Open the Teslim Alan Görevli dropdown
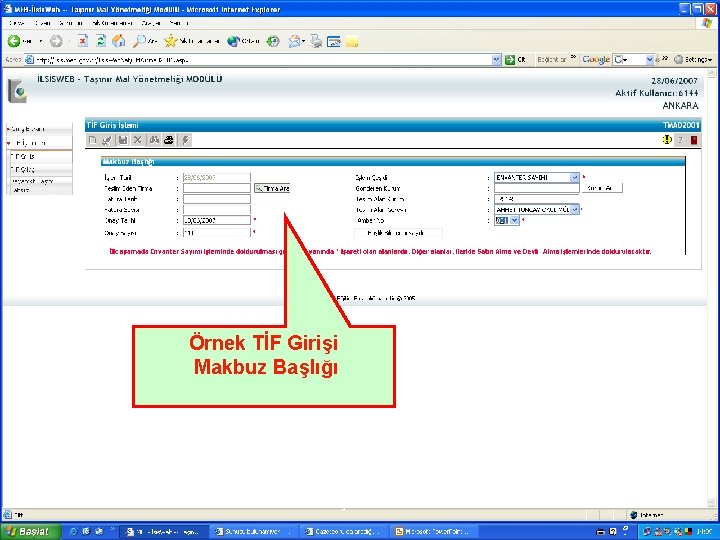Image resolution: width=720 pixels, height=540 pixels. pyautogui.click(x=575, y=209)
